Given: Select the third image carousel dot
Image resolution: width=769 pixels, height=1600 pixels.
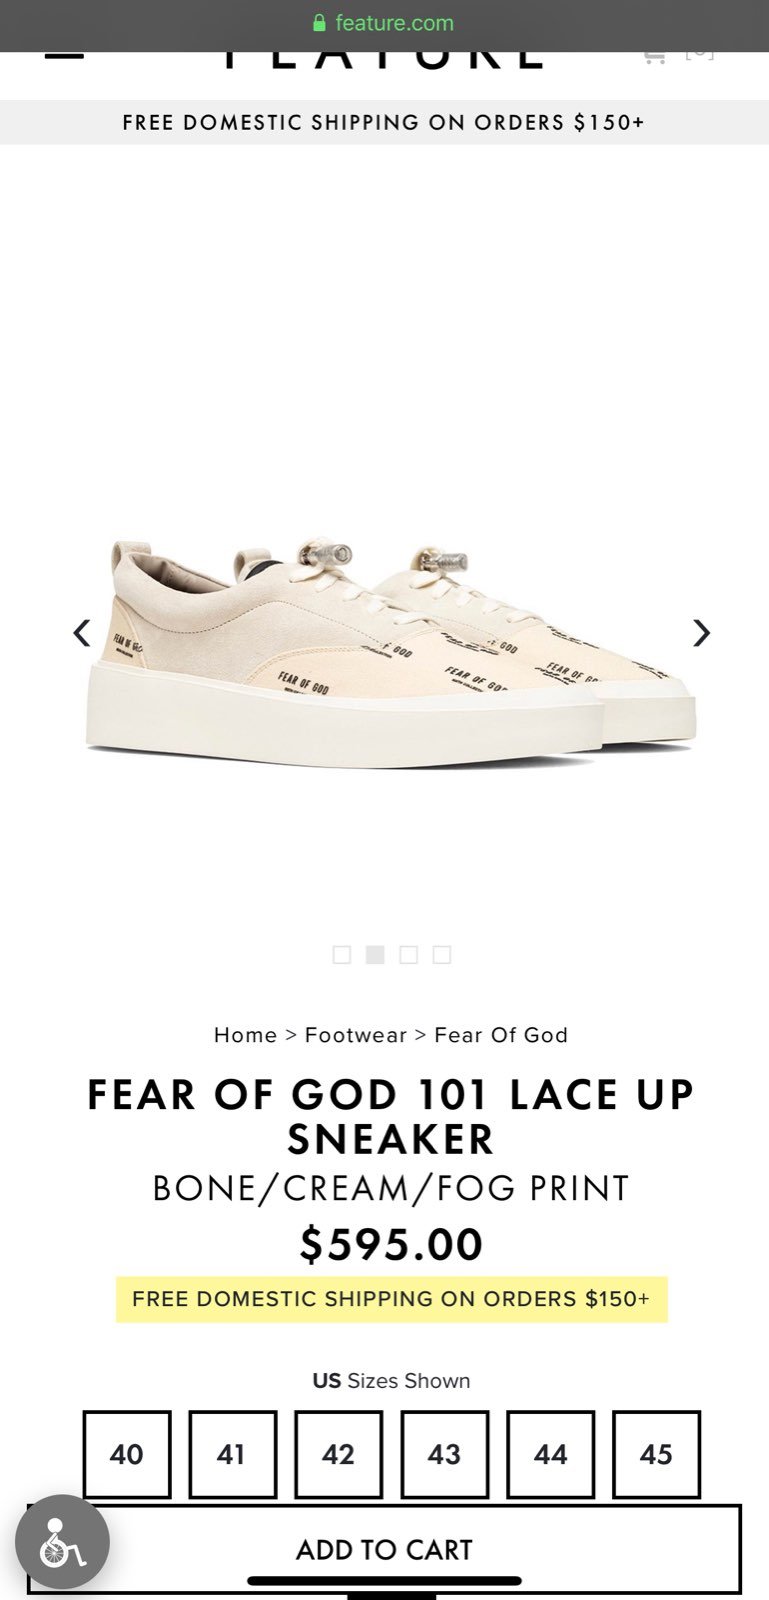Looking at the screenshot, I should 408,955.
